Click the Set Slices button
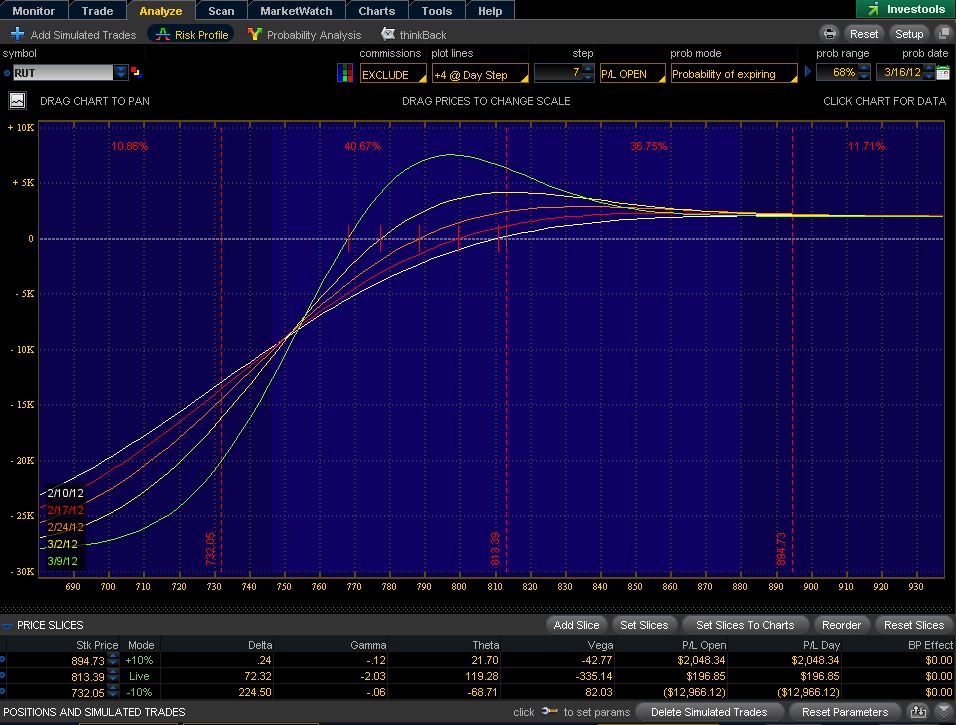The width and height of the screenshot is (956, 725). (x=644, y=625)
